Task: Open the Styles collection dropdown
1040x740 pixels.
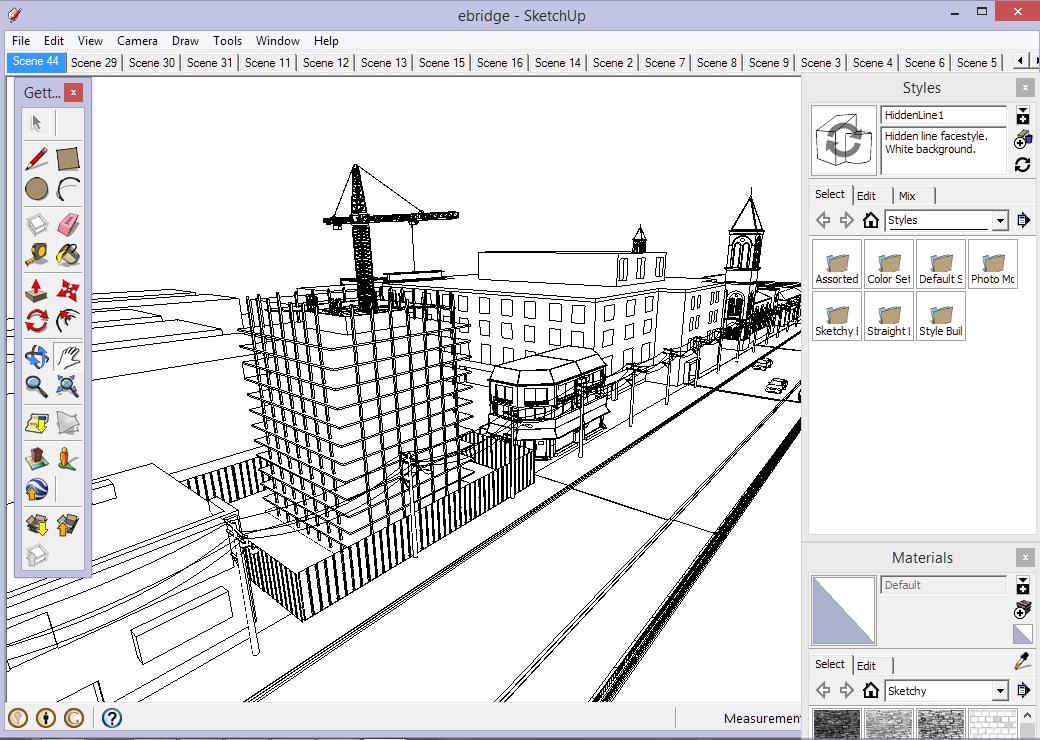Action: click(1000, 220)
